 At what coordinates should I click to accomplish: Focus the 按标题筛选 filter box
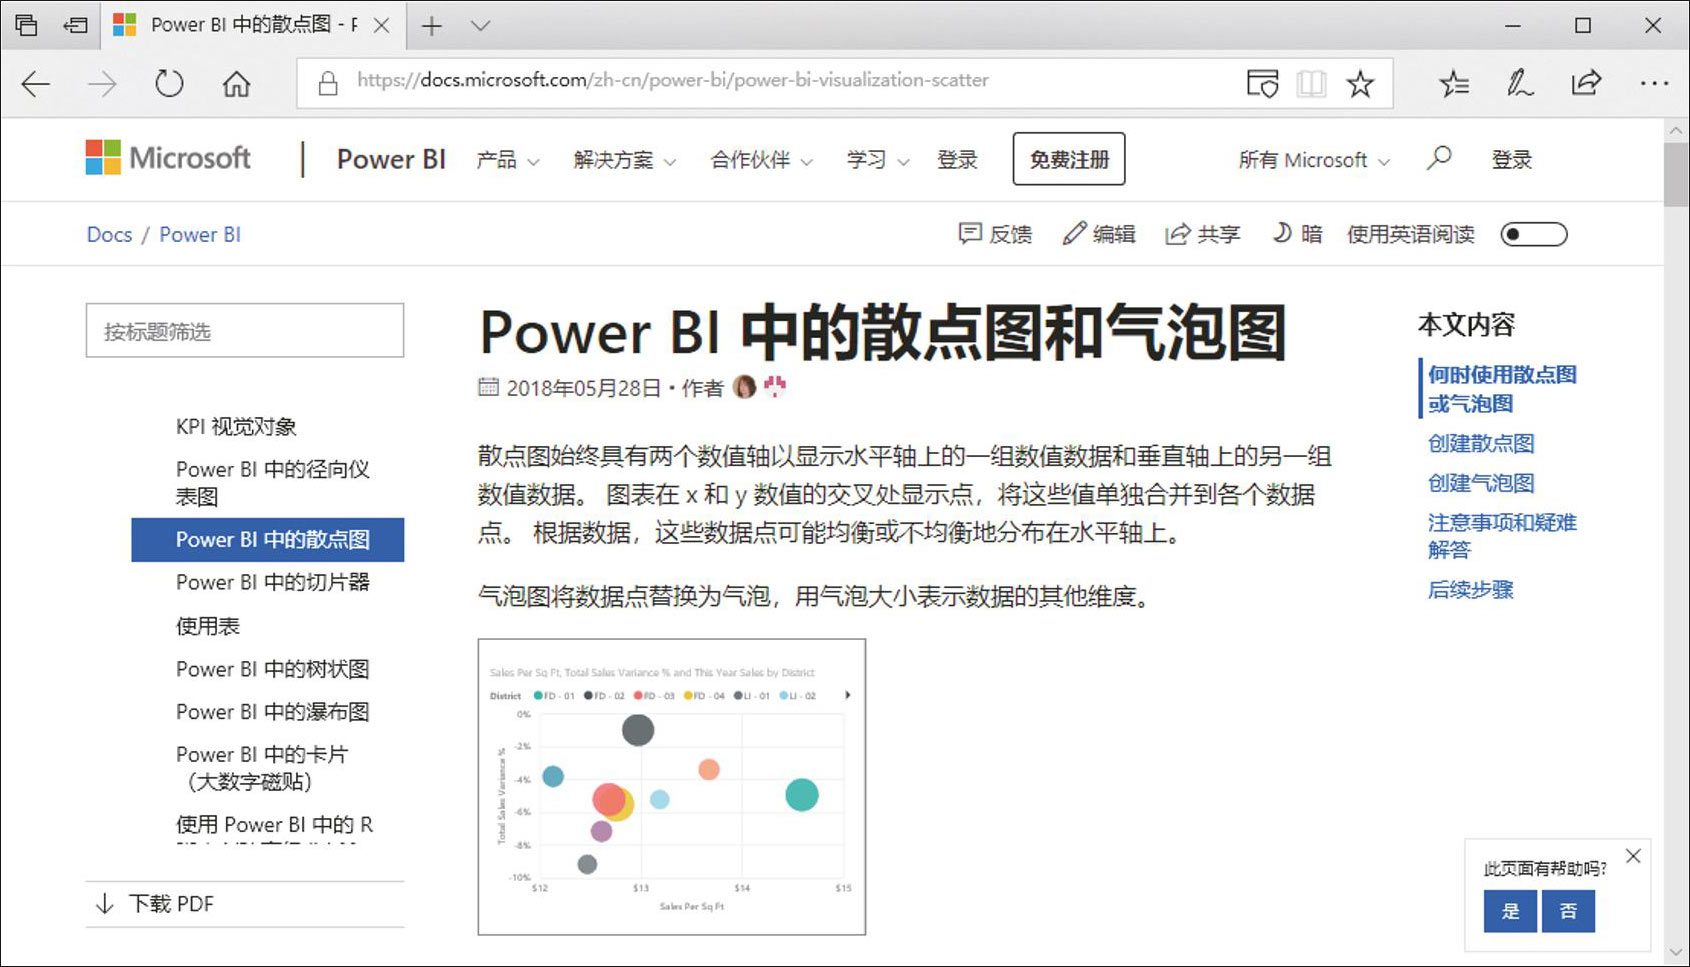point(245,331)
